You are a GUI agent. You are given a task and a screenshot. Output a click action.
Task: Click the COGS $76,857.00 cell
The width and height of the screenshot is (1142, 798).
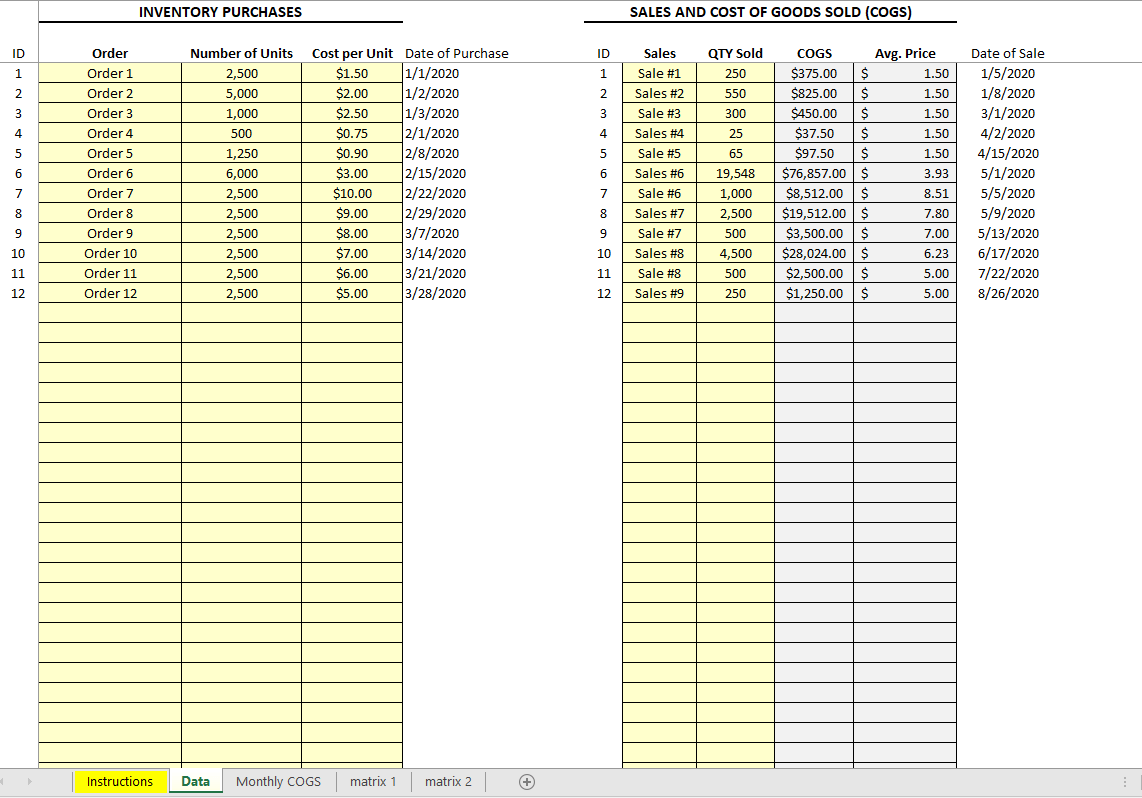point(814,173)
